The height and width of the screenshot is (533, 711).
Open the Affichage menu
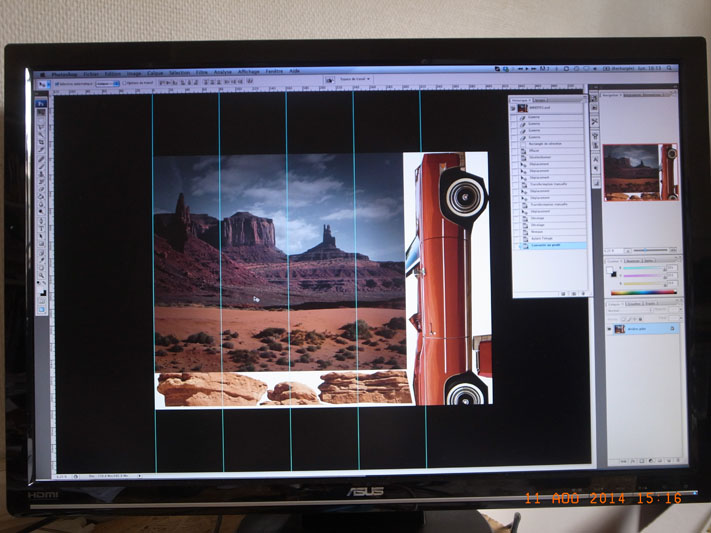pyautogui.click(x=248, y=72)
